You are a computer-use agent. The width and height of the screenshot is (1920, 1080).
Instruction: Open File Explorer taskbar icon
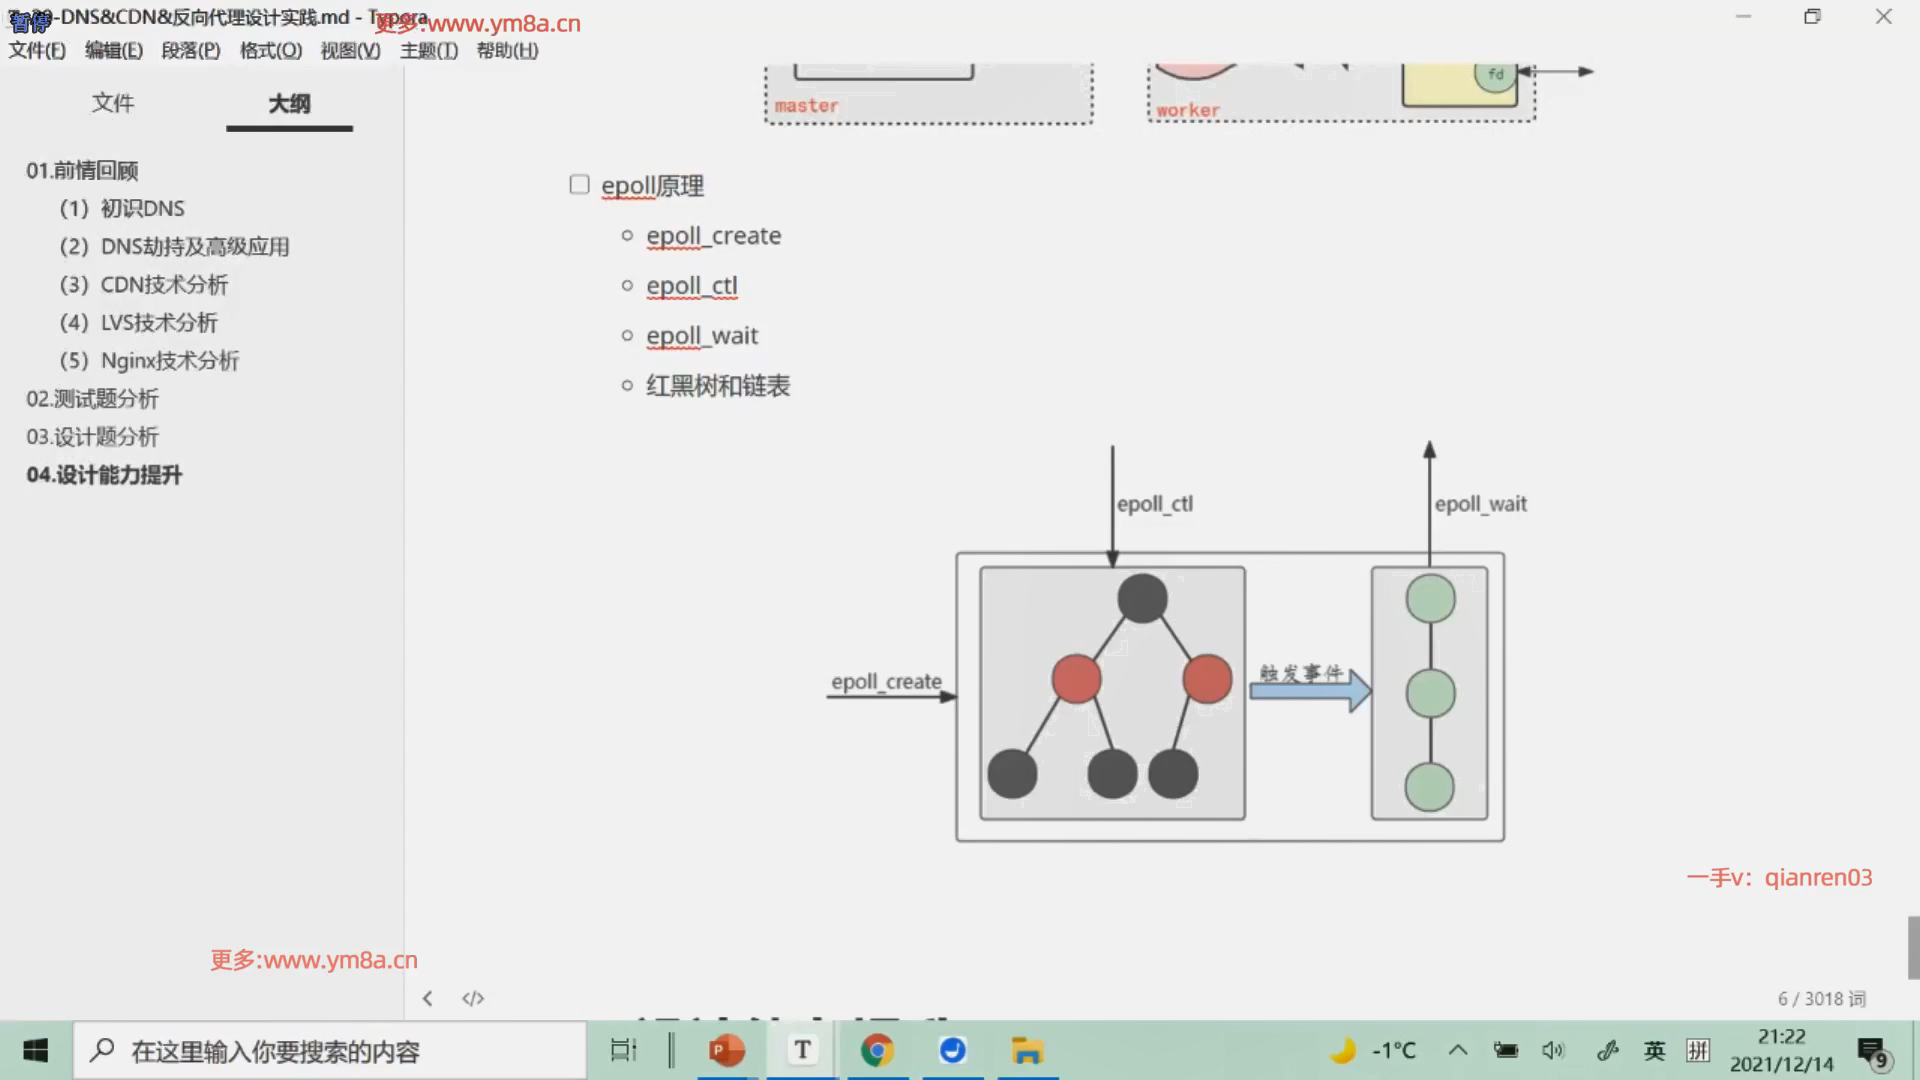pyautogui.click(x=1027, y=1050)
